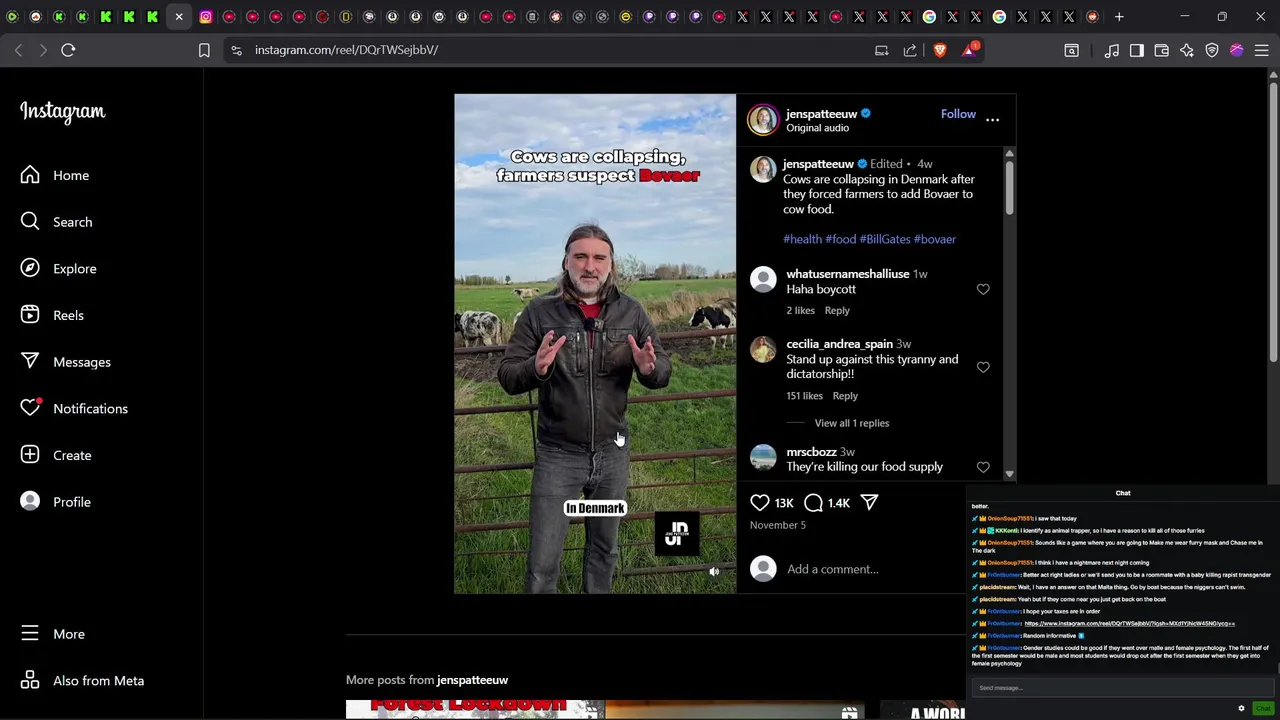This screenshot has height=720, width=1280.
Task: Open Brave Shields lion icon
Action: pos(940,50)
